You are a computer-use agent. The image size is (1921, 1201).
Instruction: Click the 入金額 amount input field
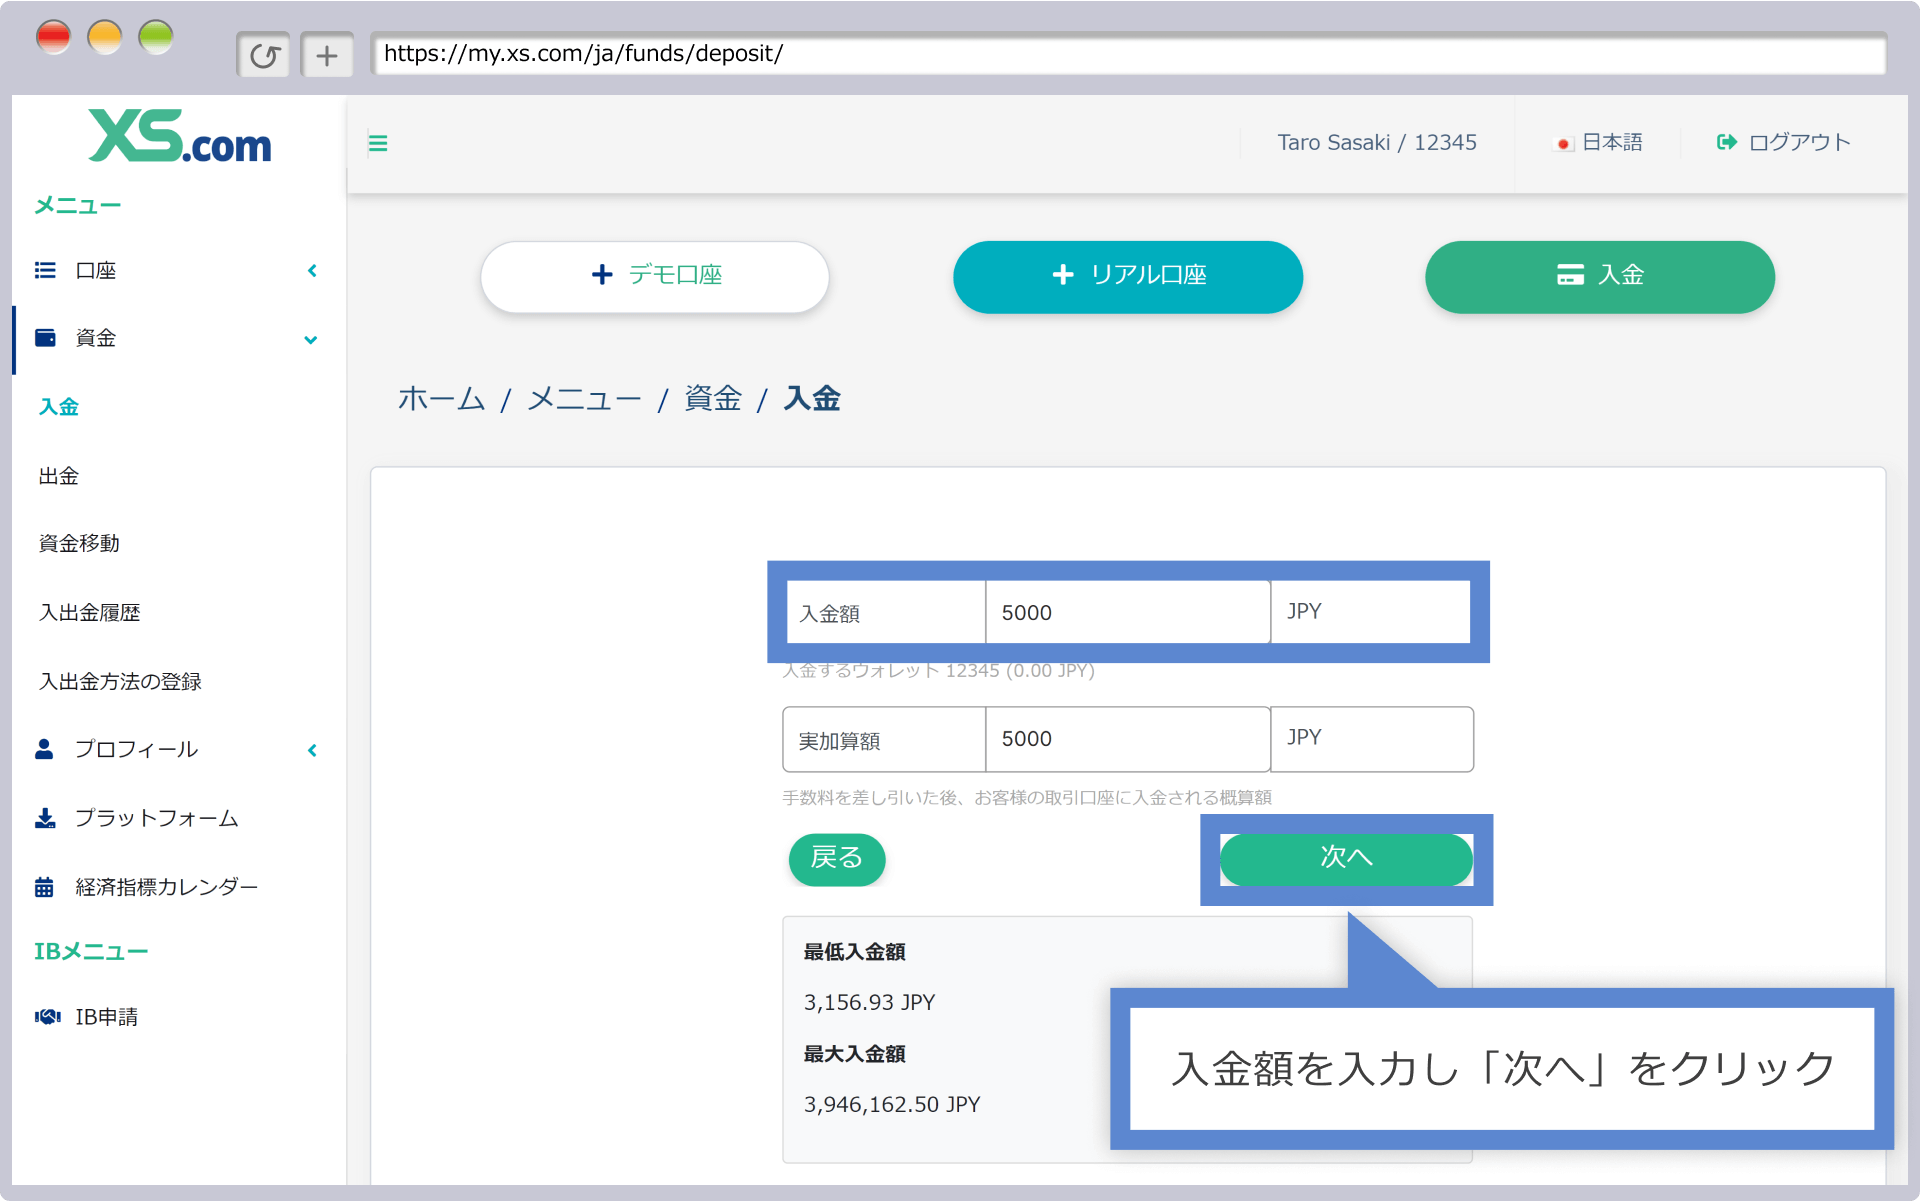[1128, 612]
